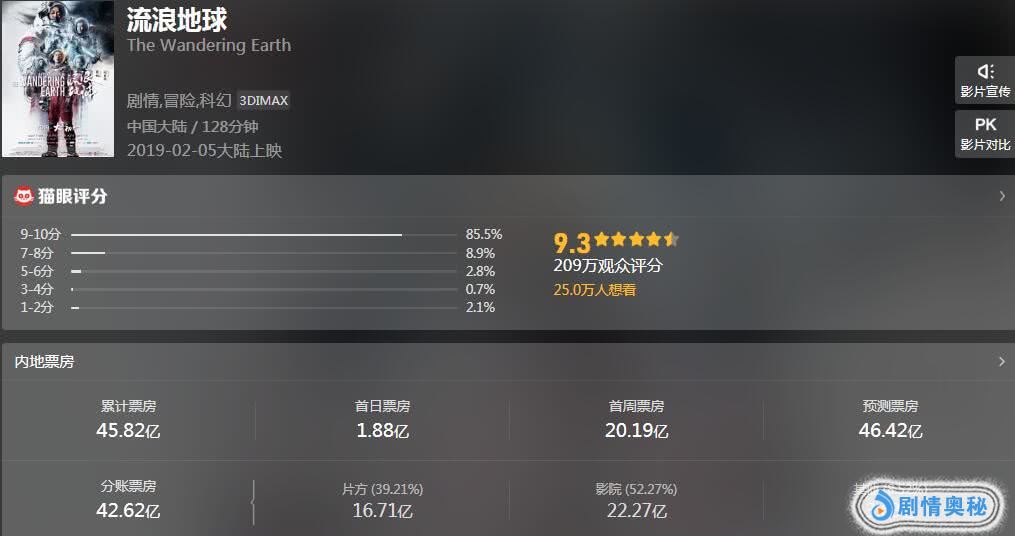Click the 分账票房 42.62亿 figure

(128, 510)
